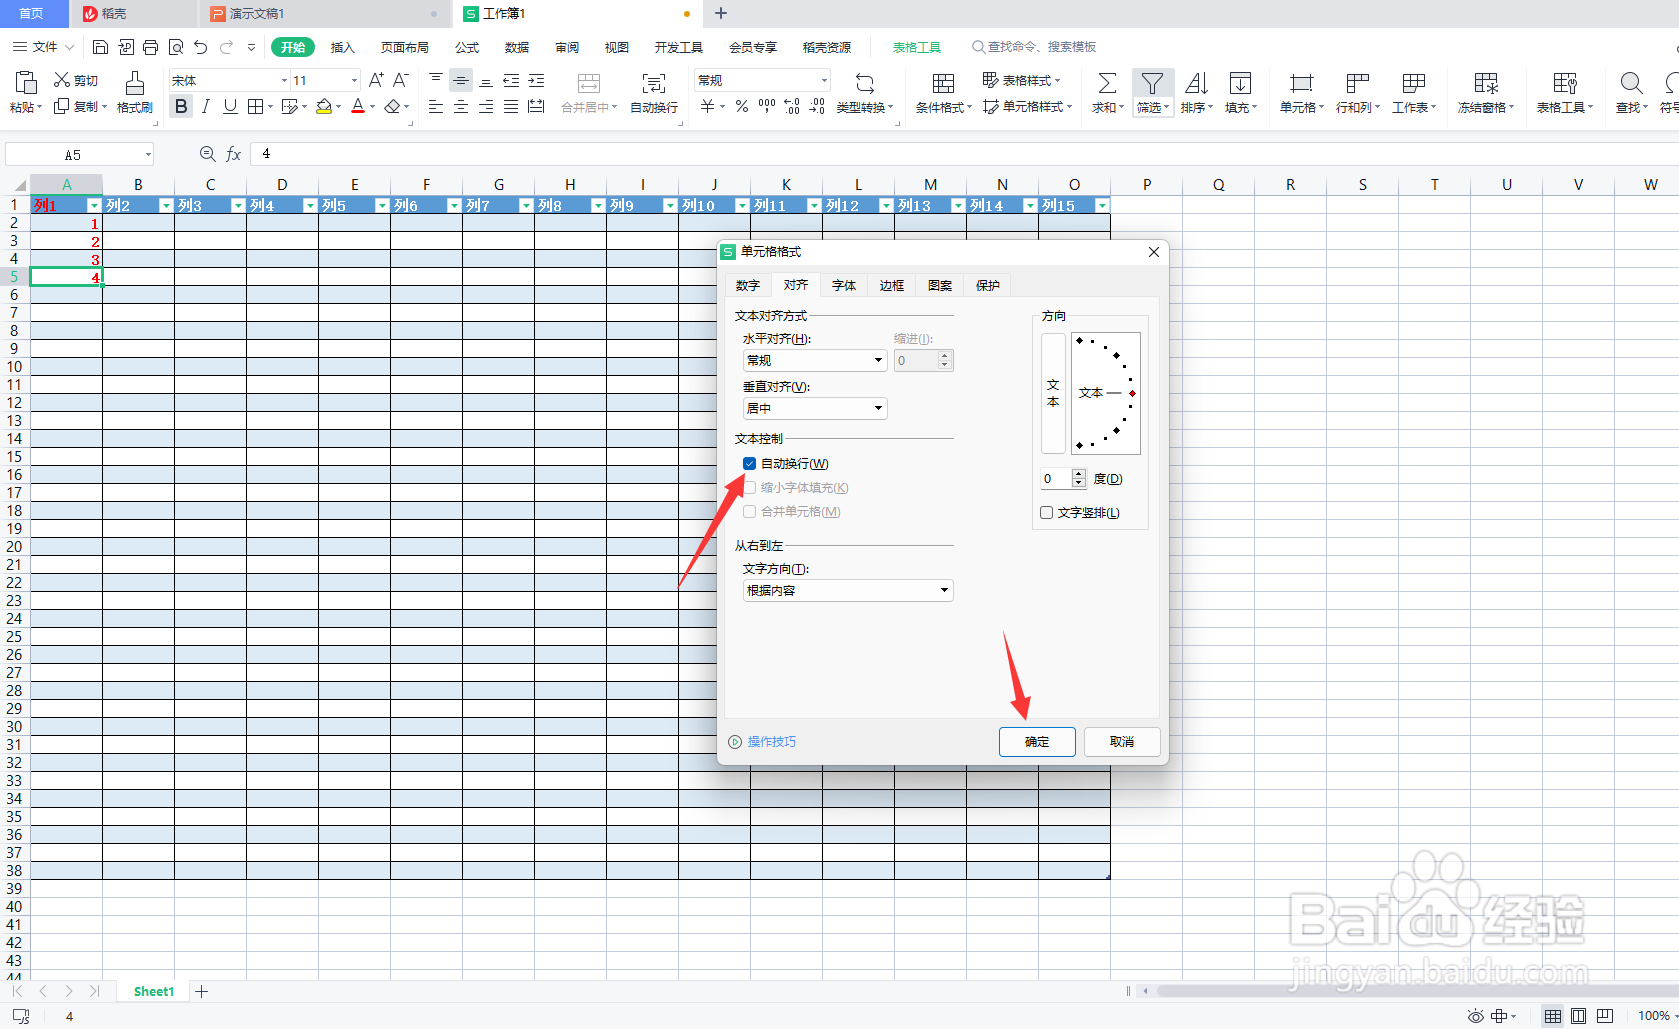The image size is (1679, 1029).
Task: Open the 文字方向 dropdown showing 根据内容
Action: pos(848,591)
